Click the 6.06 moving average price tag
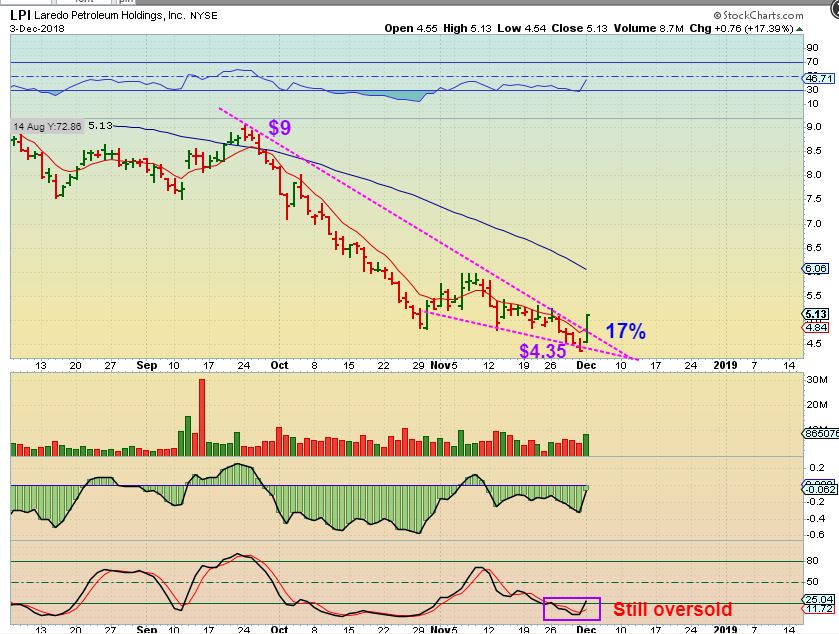The width and height of the screenshot is (839, 634). (815, 269)
